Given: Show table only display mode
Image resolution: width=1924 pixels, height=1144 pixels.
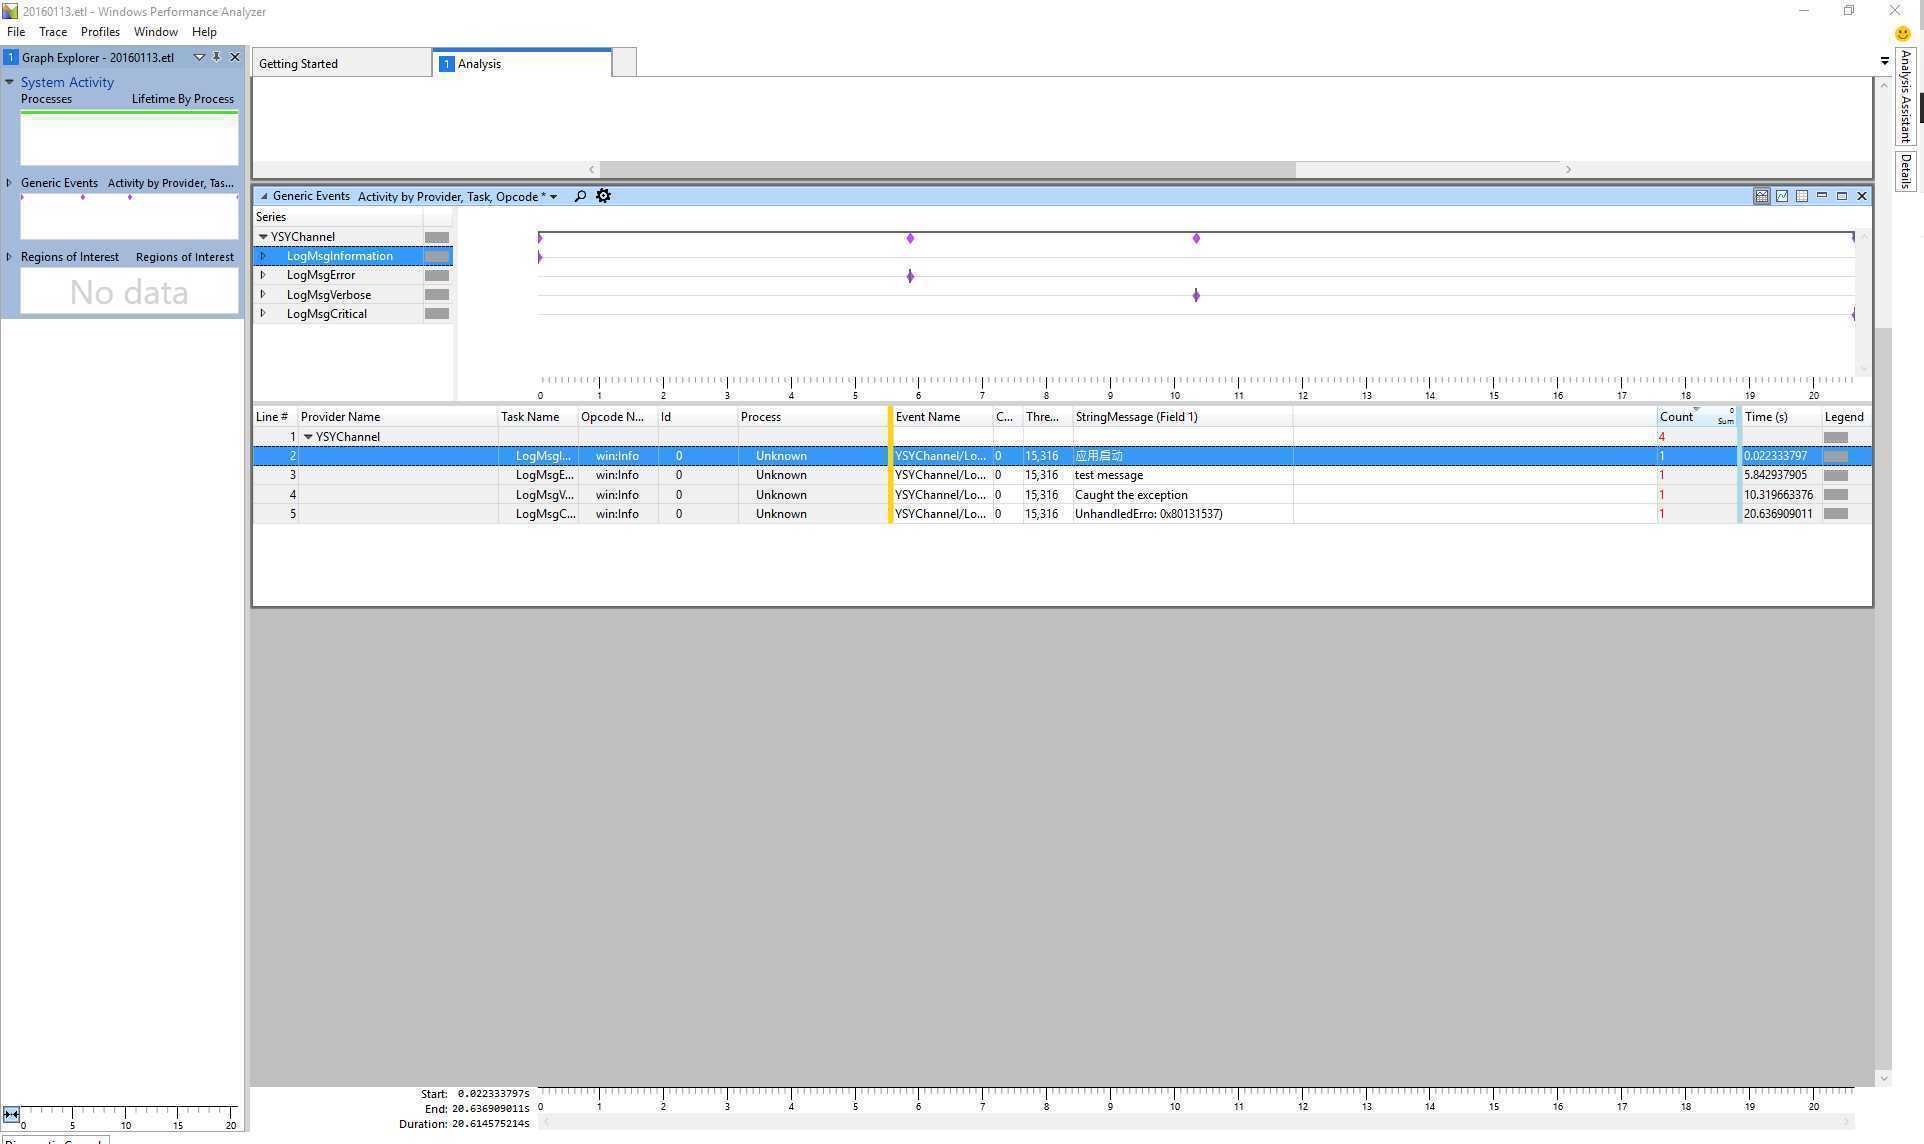Looking at the screenshot, I should click(x=1802, y=196).
